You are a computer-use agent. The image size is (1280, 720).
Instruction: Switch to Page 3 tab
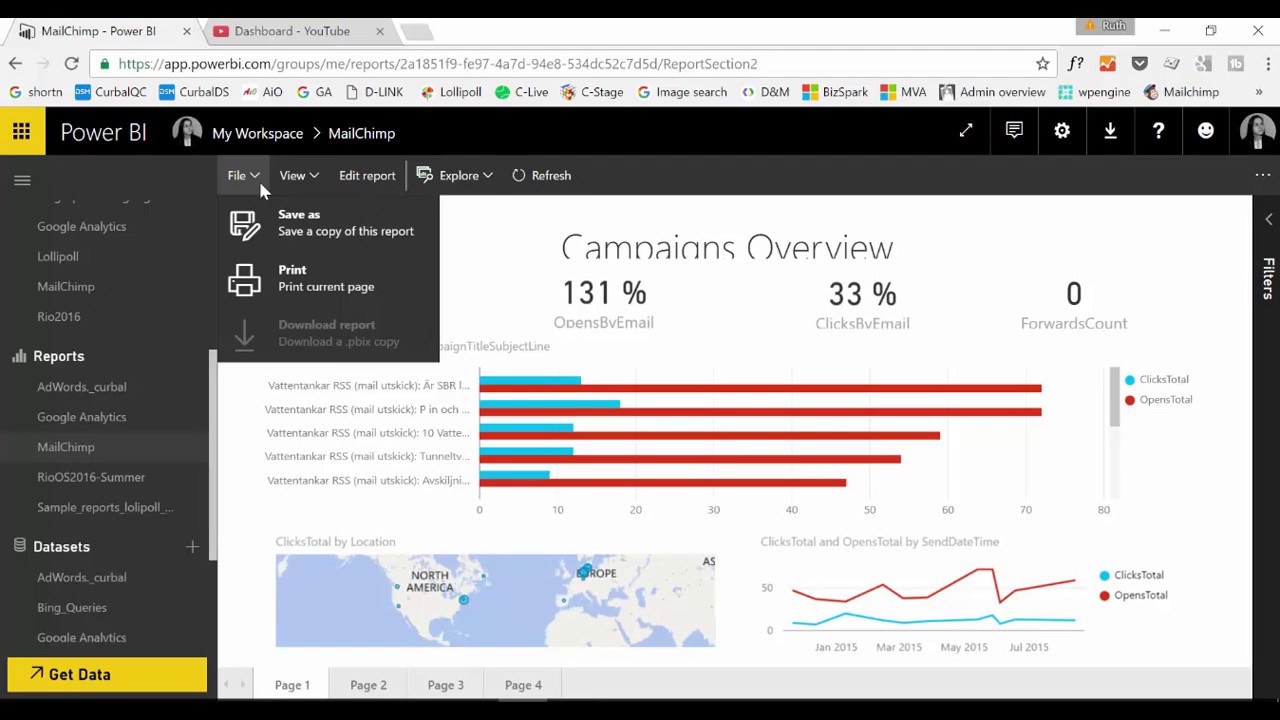[x=445, y=685]
